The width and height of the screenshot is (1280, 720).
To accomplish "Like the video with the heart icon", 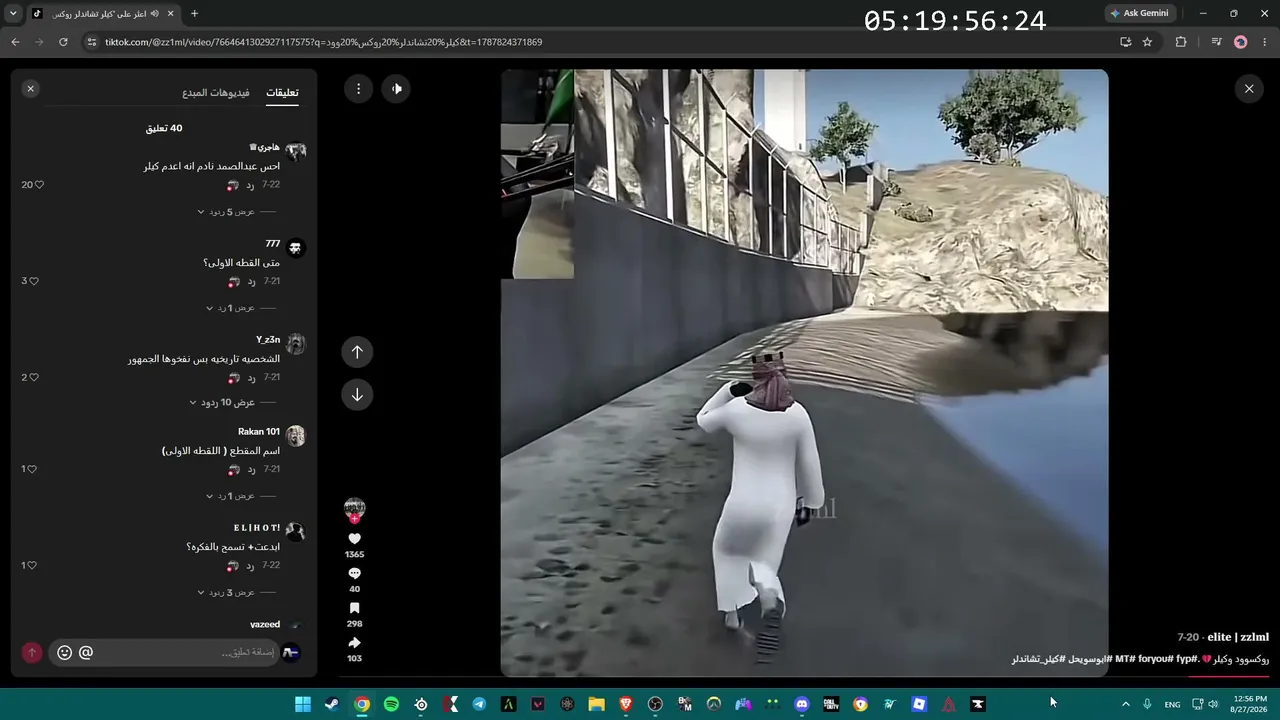I will point(354,539).
